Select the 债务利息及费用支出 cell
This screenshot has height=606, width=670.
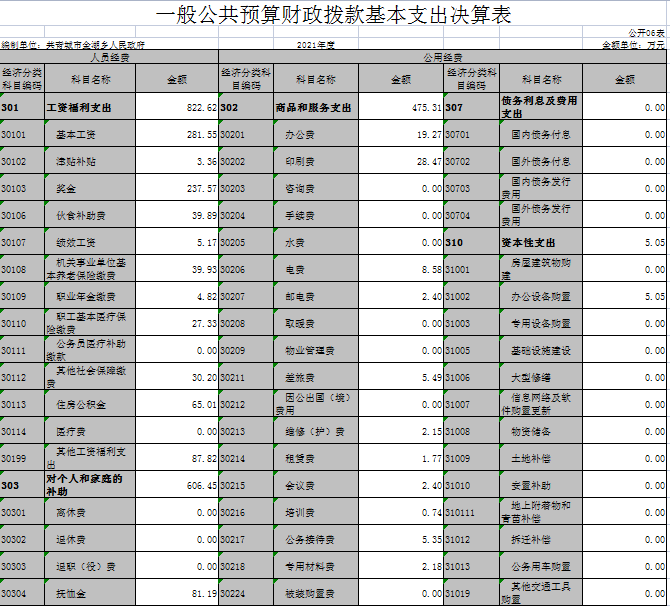point(540,107)
